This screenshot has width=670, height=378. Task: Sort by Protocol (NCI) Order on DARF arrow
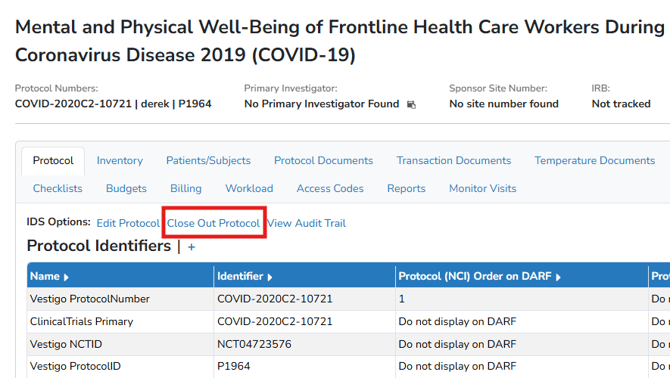tap(558, 277)
